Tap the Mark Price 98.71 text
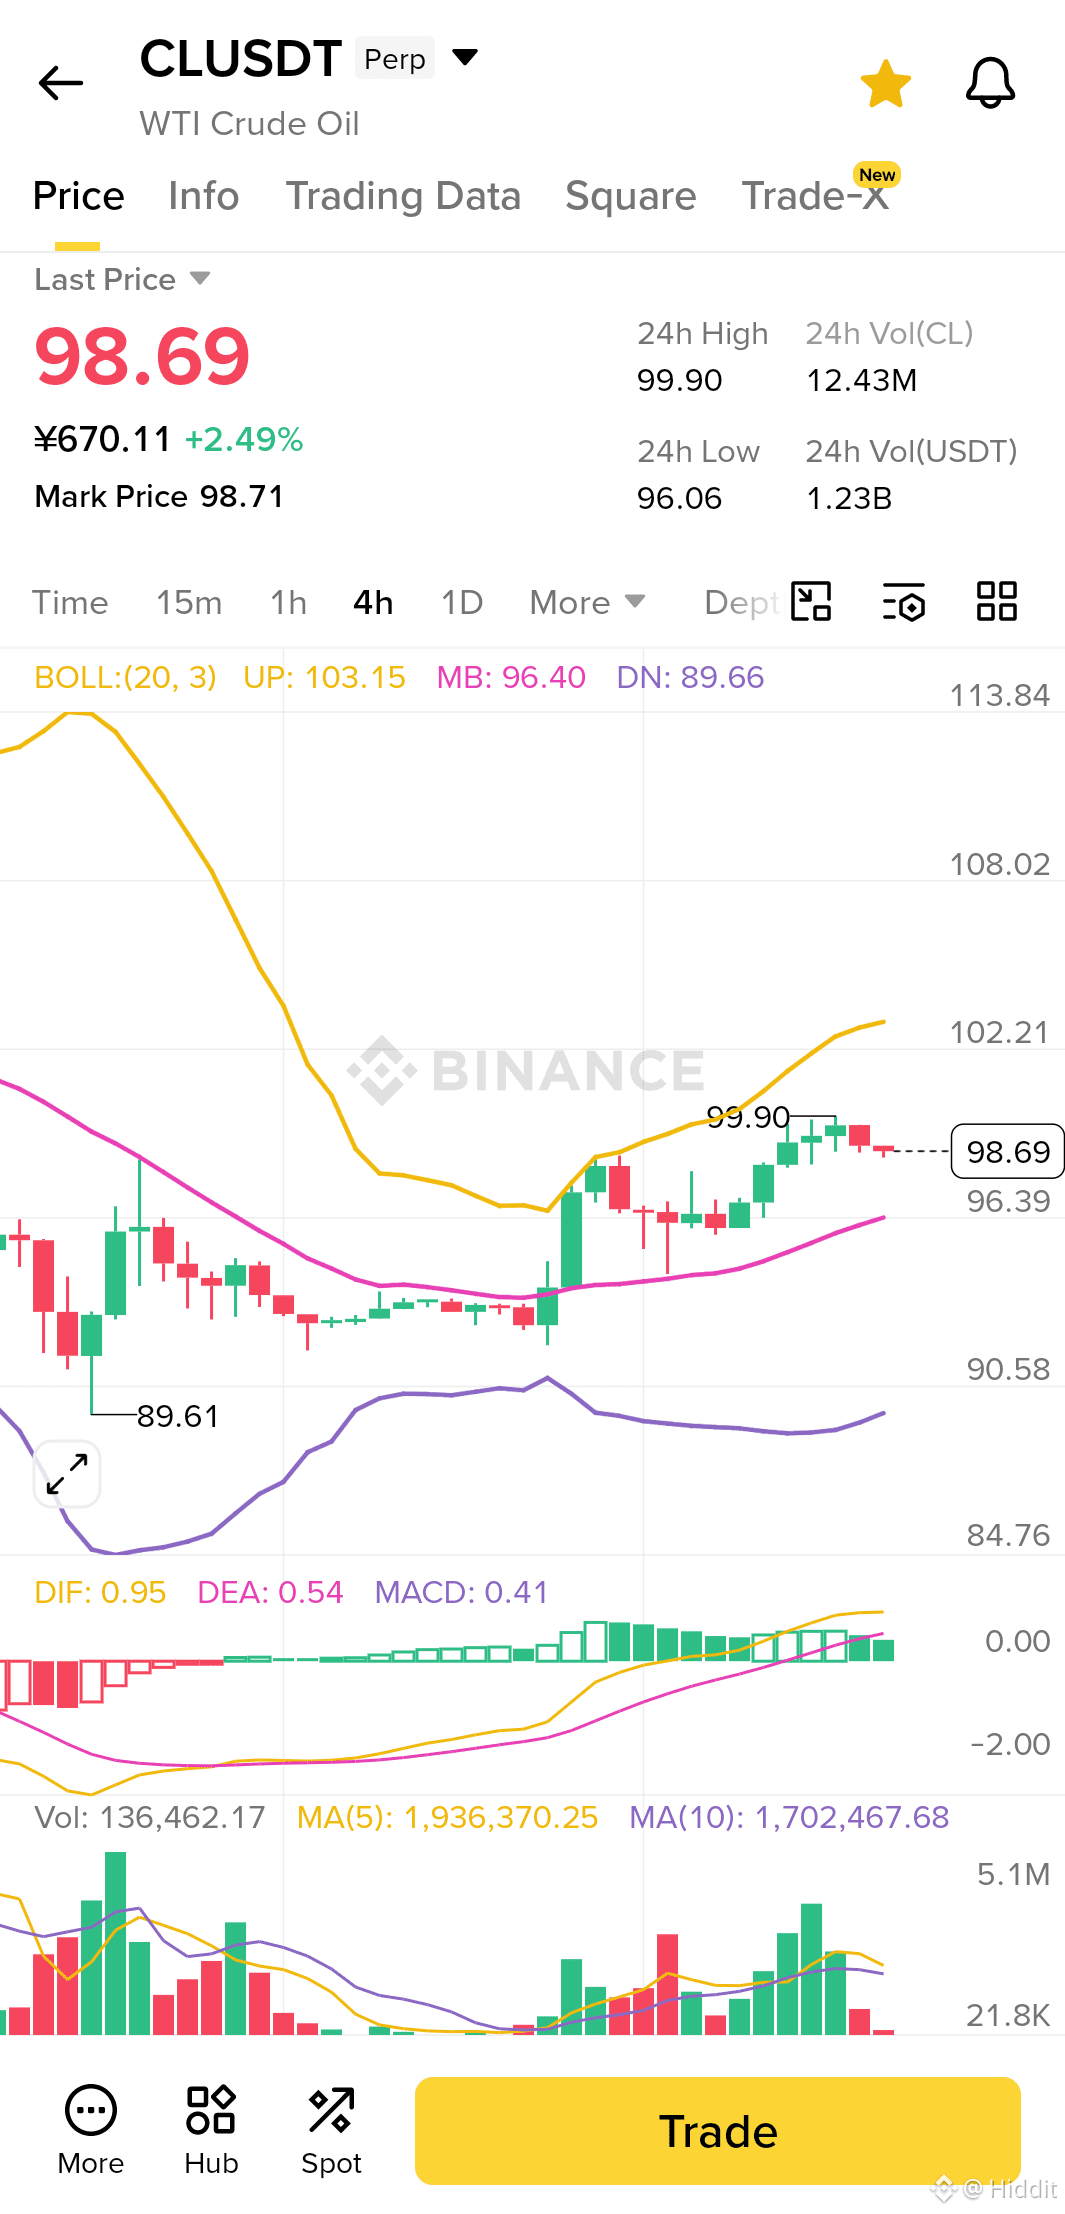 tap(159, 496)
